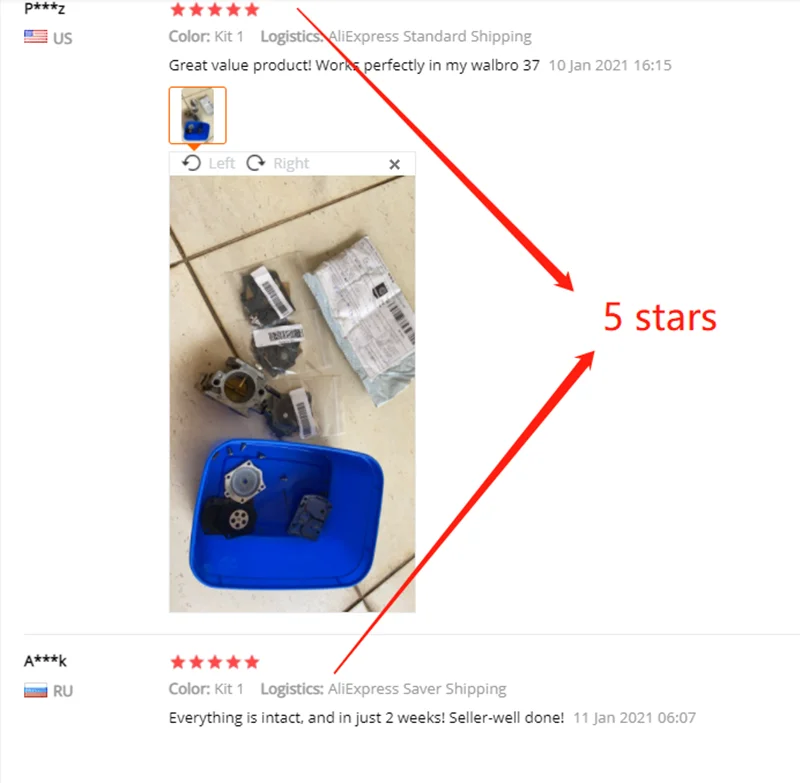Click the 10 Jan 2021 16:15 timestamp
This screenshot has width=800, height=783.
(610, 65)
